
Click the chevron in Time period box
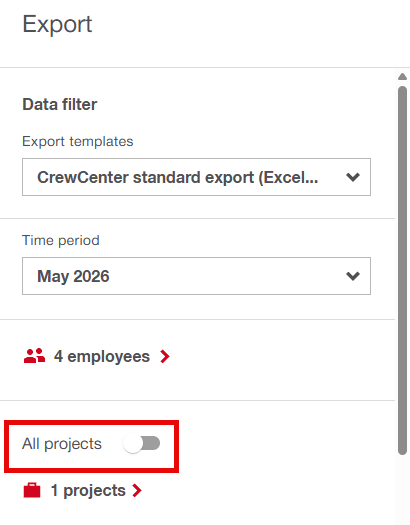353,276
